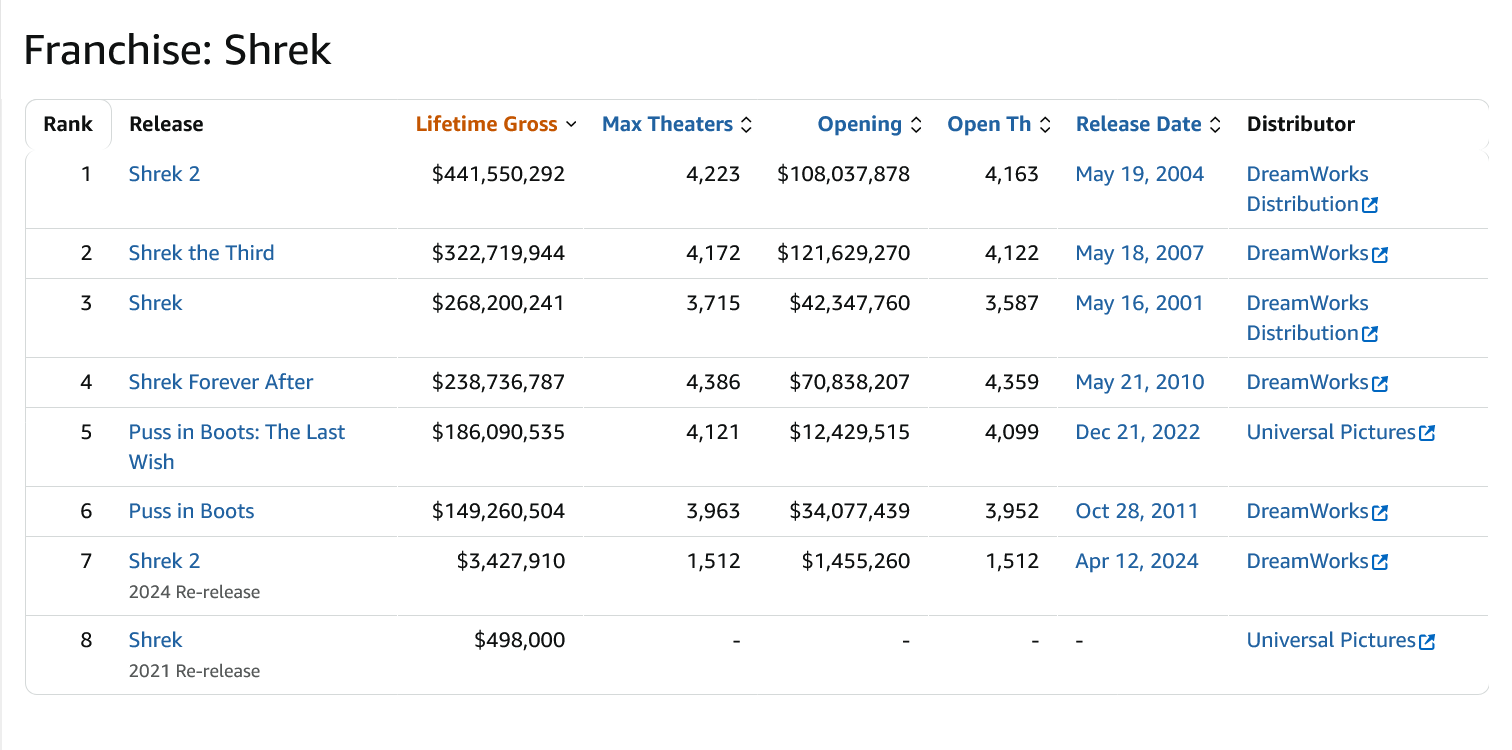The height and width of the screenshot is (750, 1512).
Task: Click external link icon for Shrek the Third distributor
Action: point(1380,254)
